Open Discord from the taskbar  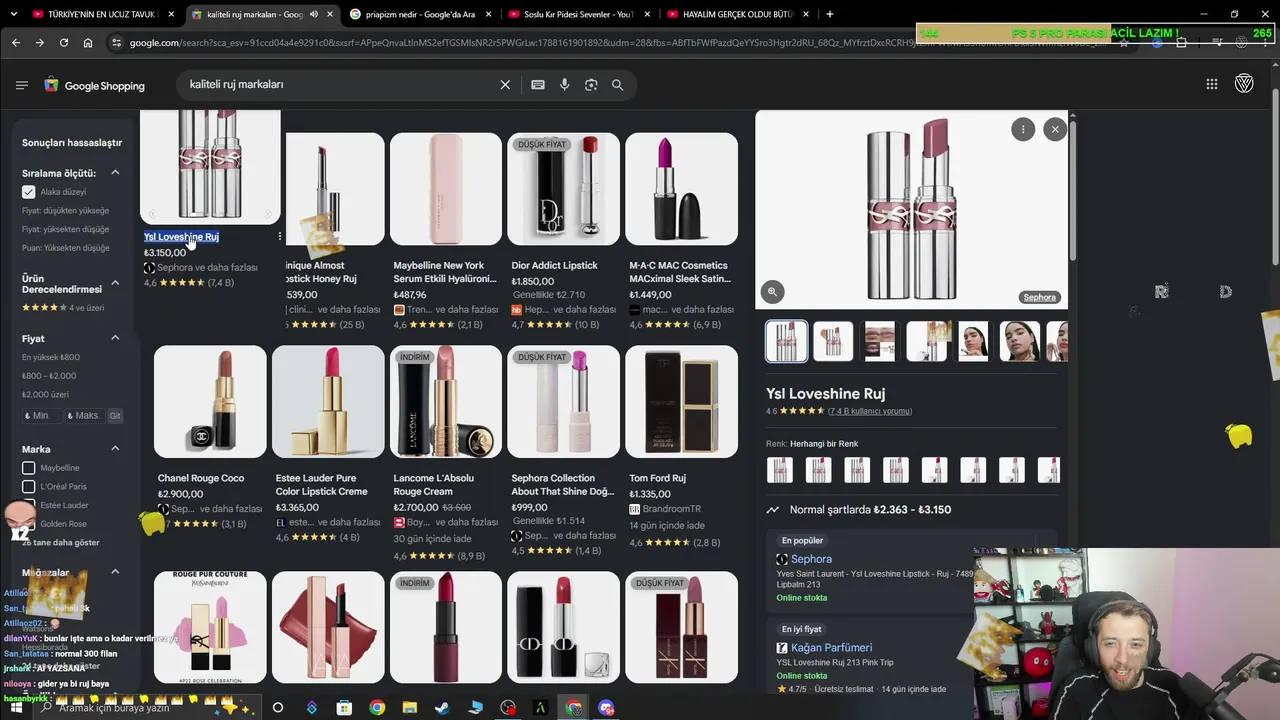click(x=606, y=708)
